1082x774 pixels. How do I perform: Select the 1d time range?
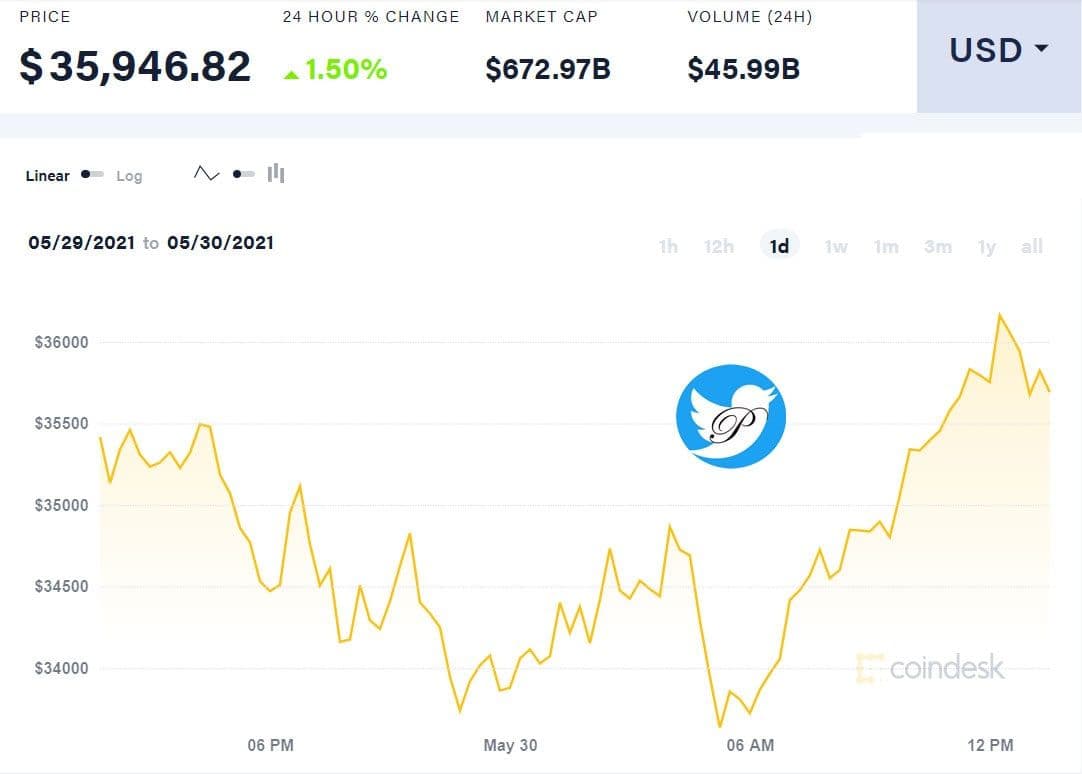pos(779,246)
